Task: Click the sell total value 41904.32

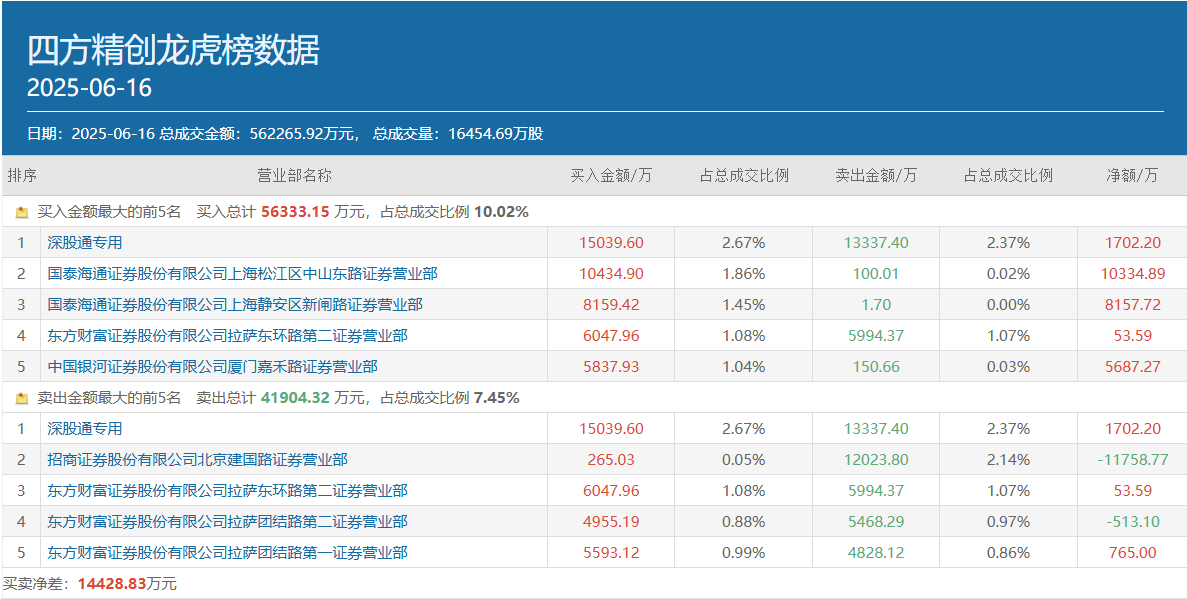Action: [295, 398]
